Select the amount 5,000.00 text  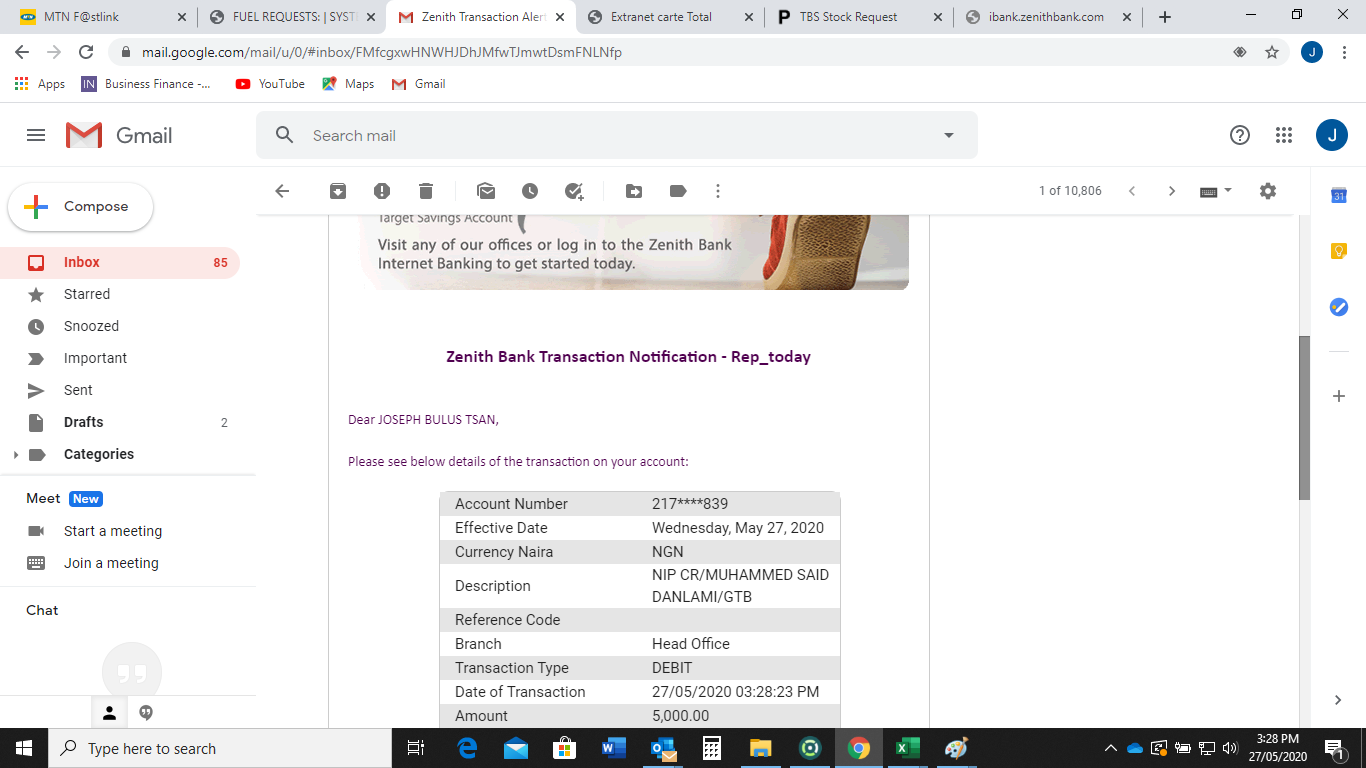point(681,716)
